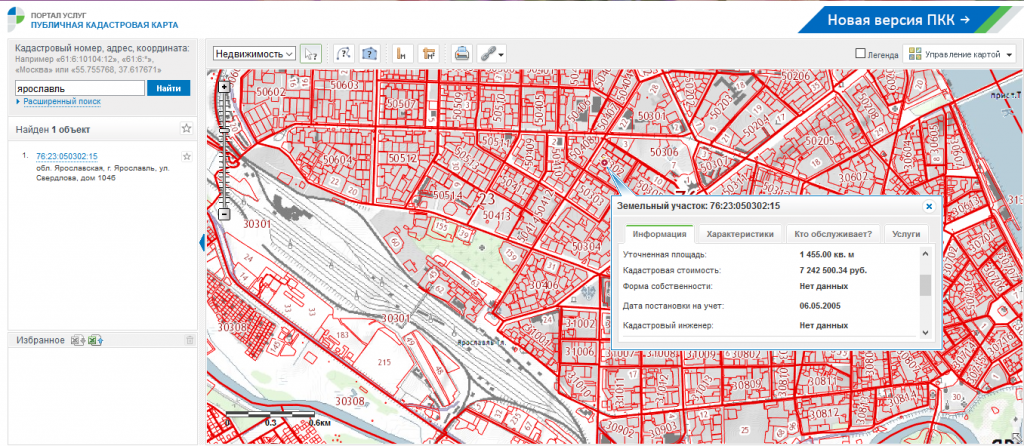Activate the measure distance tool
The height and width of the screenshot is (446, 1024).
click(401, 54)
